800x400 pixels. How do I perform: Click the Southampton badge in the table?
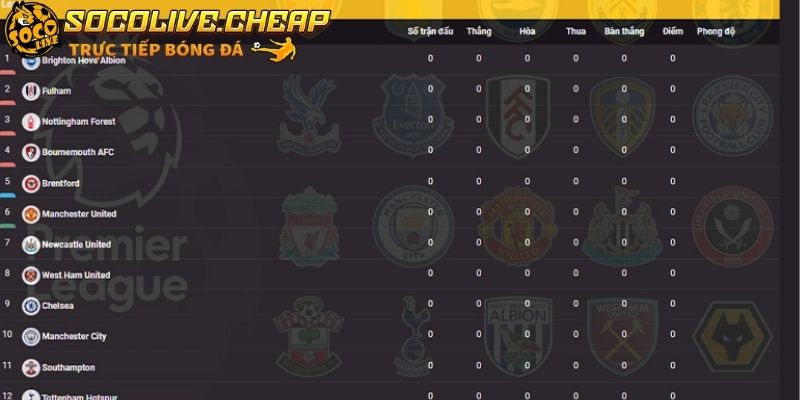point(31,368)
